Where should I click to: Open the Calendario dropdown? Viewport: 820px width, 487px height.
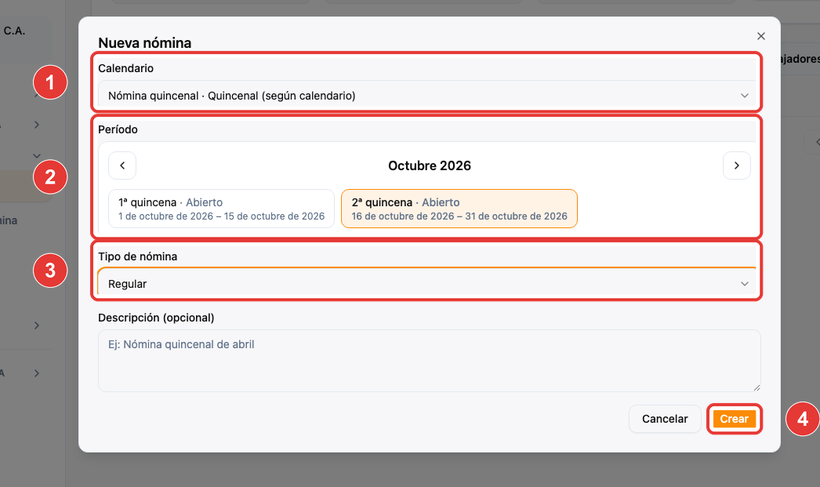pos(427,96)
